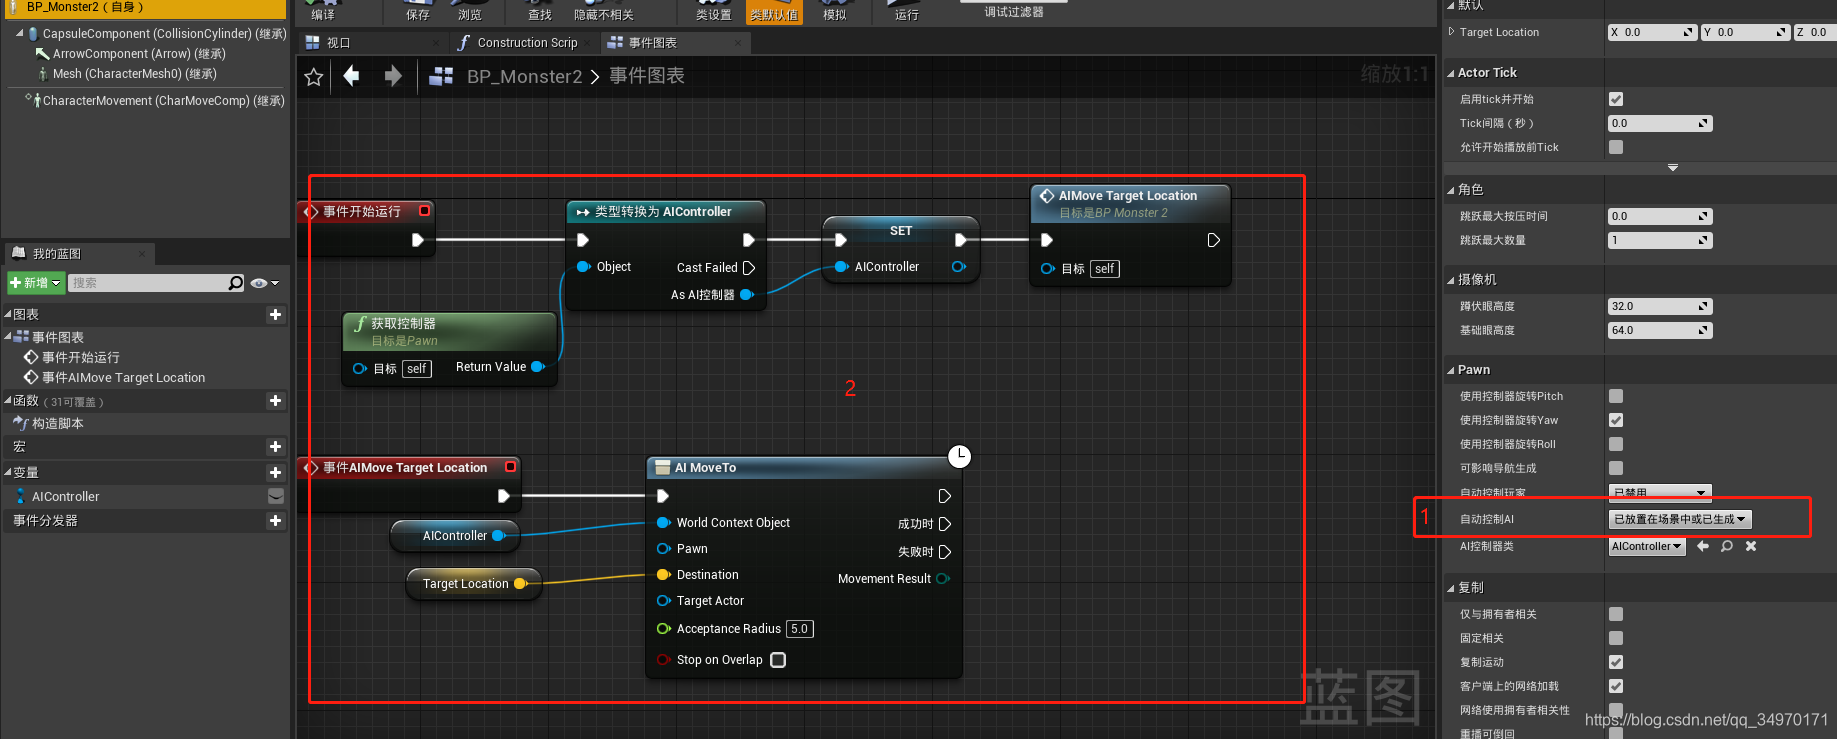
Task: Add a new function with the plus button
Action: (x=275, y=401)
